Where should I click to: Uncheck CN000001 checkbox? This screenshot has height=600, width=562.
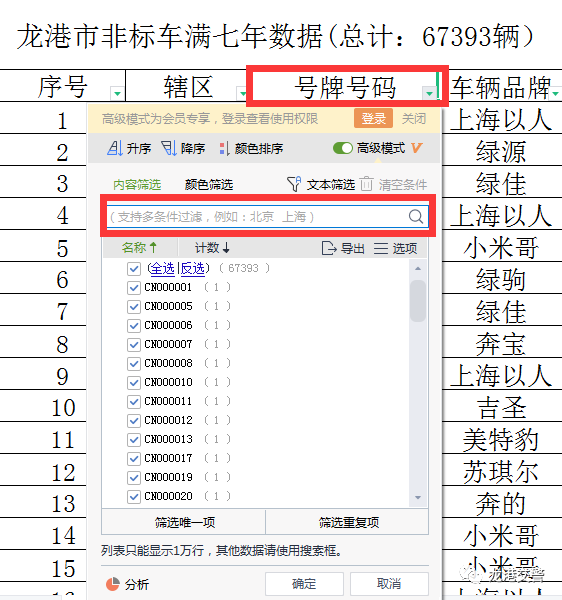tap(134, 287)
